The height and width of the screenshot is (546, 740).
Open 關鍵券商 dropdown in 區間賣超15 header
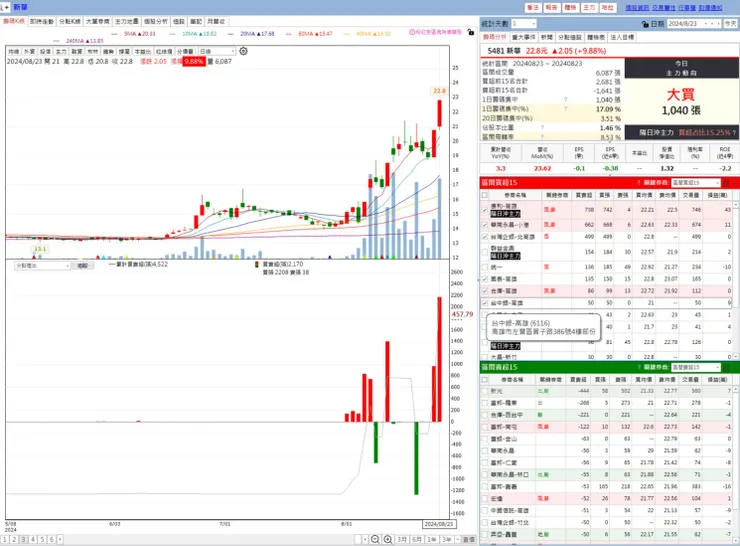696,367
